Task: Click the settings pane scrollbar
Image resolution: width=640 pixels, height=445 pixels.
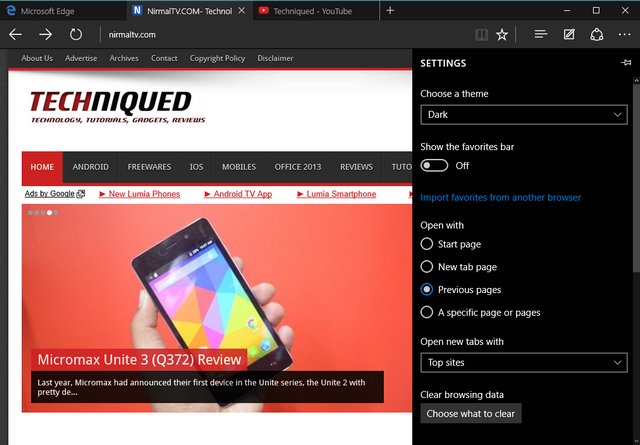Action: pyautogui.click(x=636, y=176)
